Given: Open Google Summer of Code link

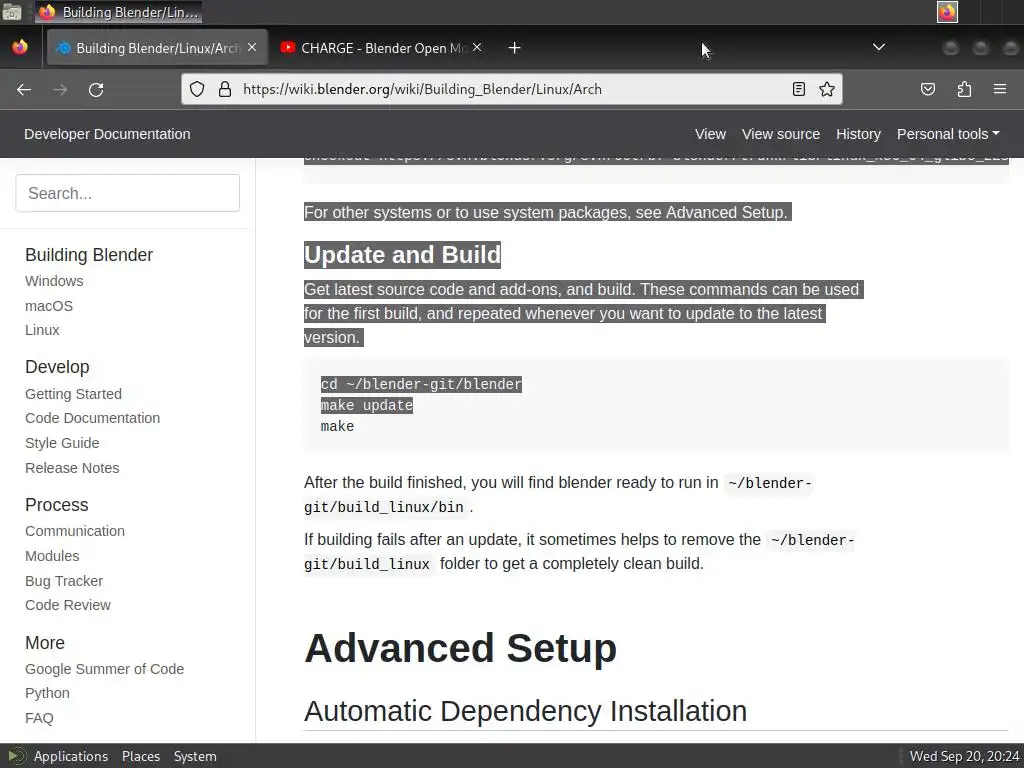Looking at the screenshot, I should [x=104, y=669].
